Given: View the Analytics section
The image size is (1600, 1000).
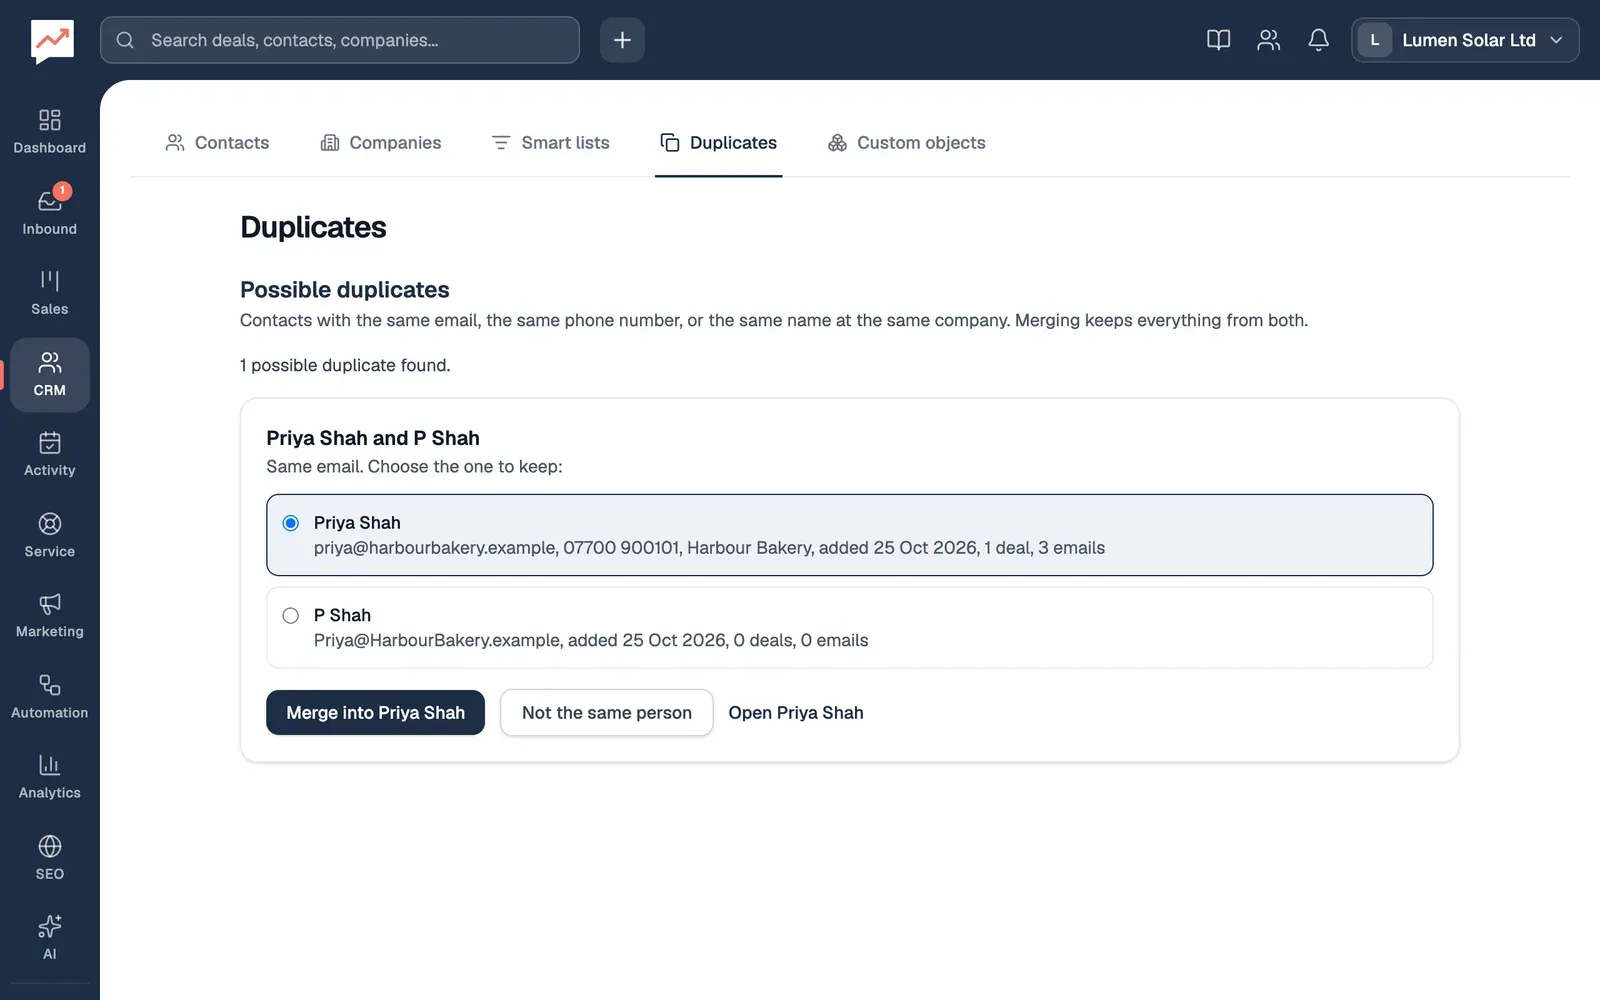Looking at the screenshot, I should click(x=50, y=776).
